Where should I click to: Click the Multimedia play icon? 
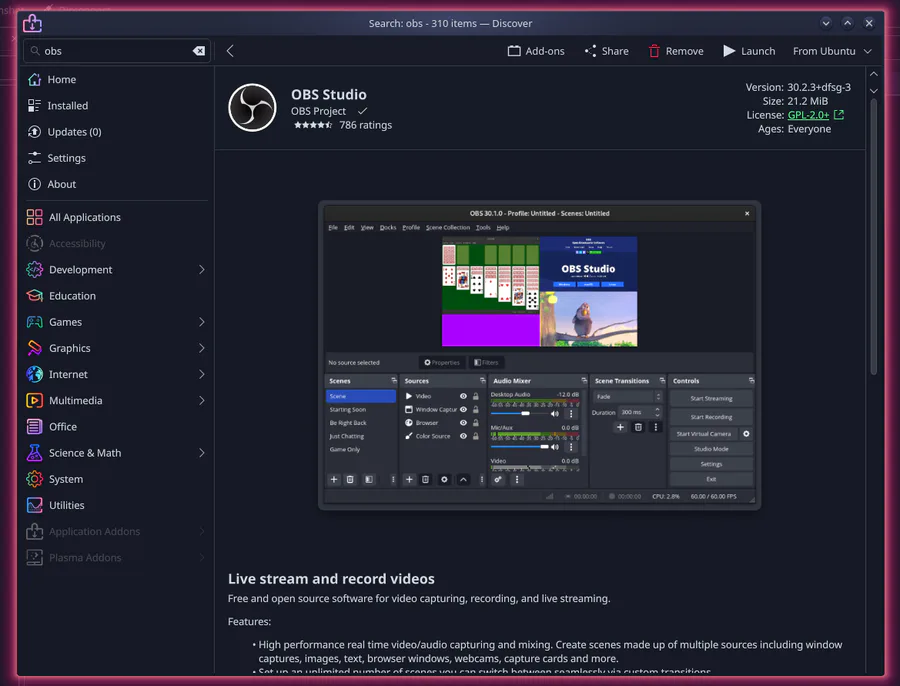click(x=34, y=401)
